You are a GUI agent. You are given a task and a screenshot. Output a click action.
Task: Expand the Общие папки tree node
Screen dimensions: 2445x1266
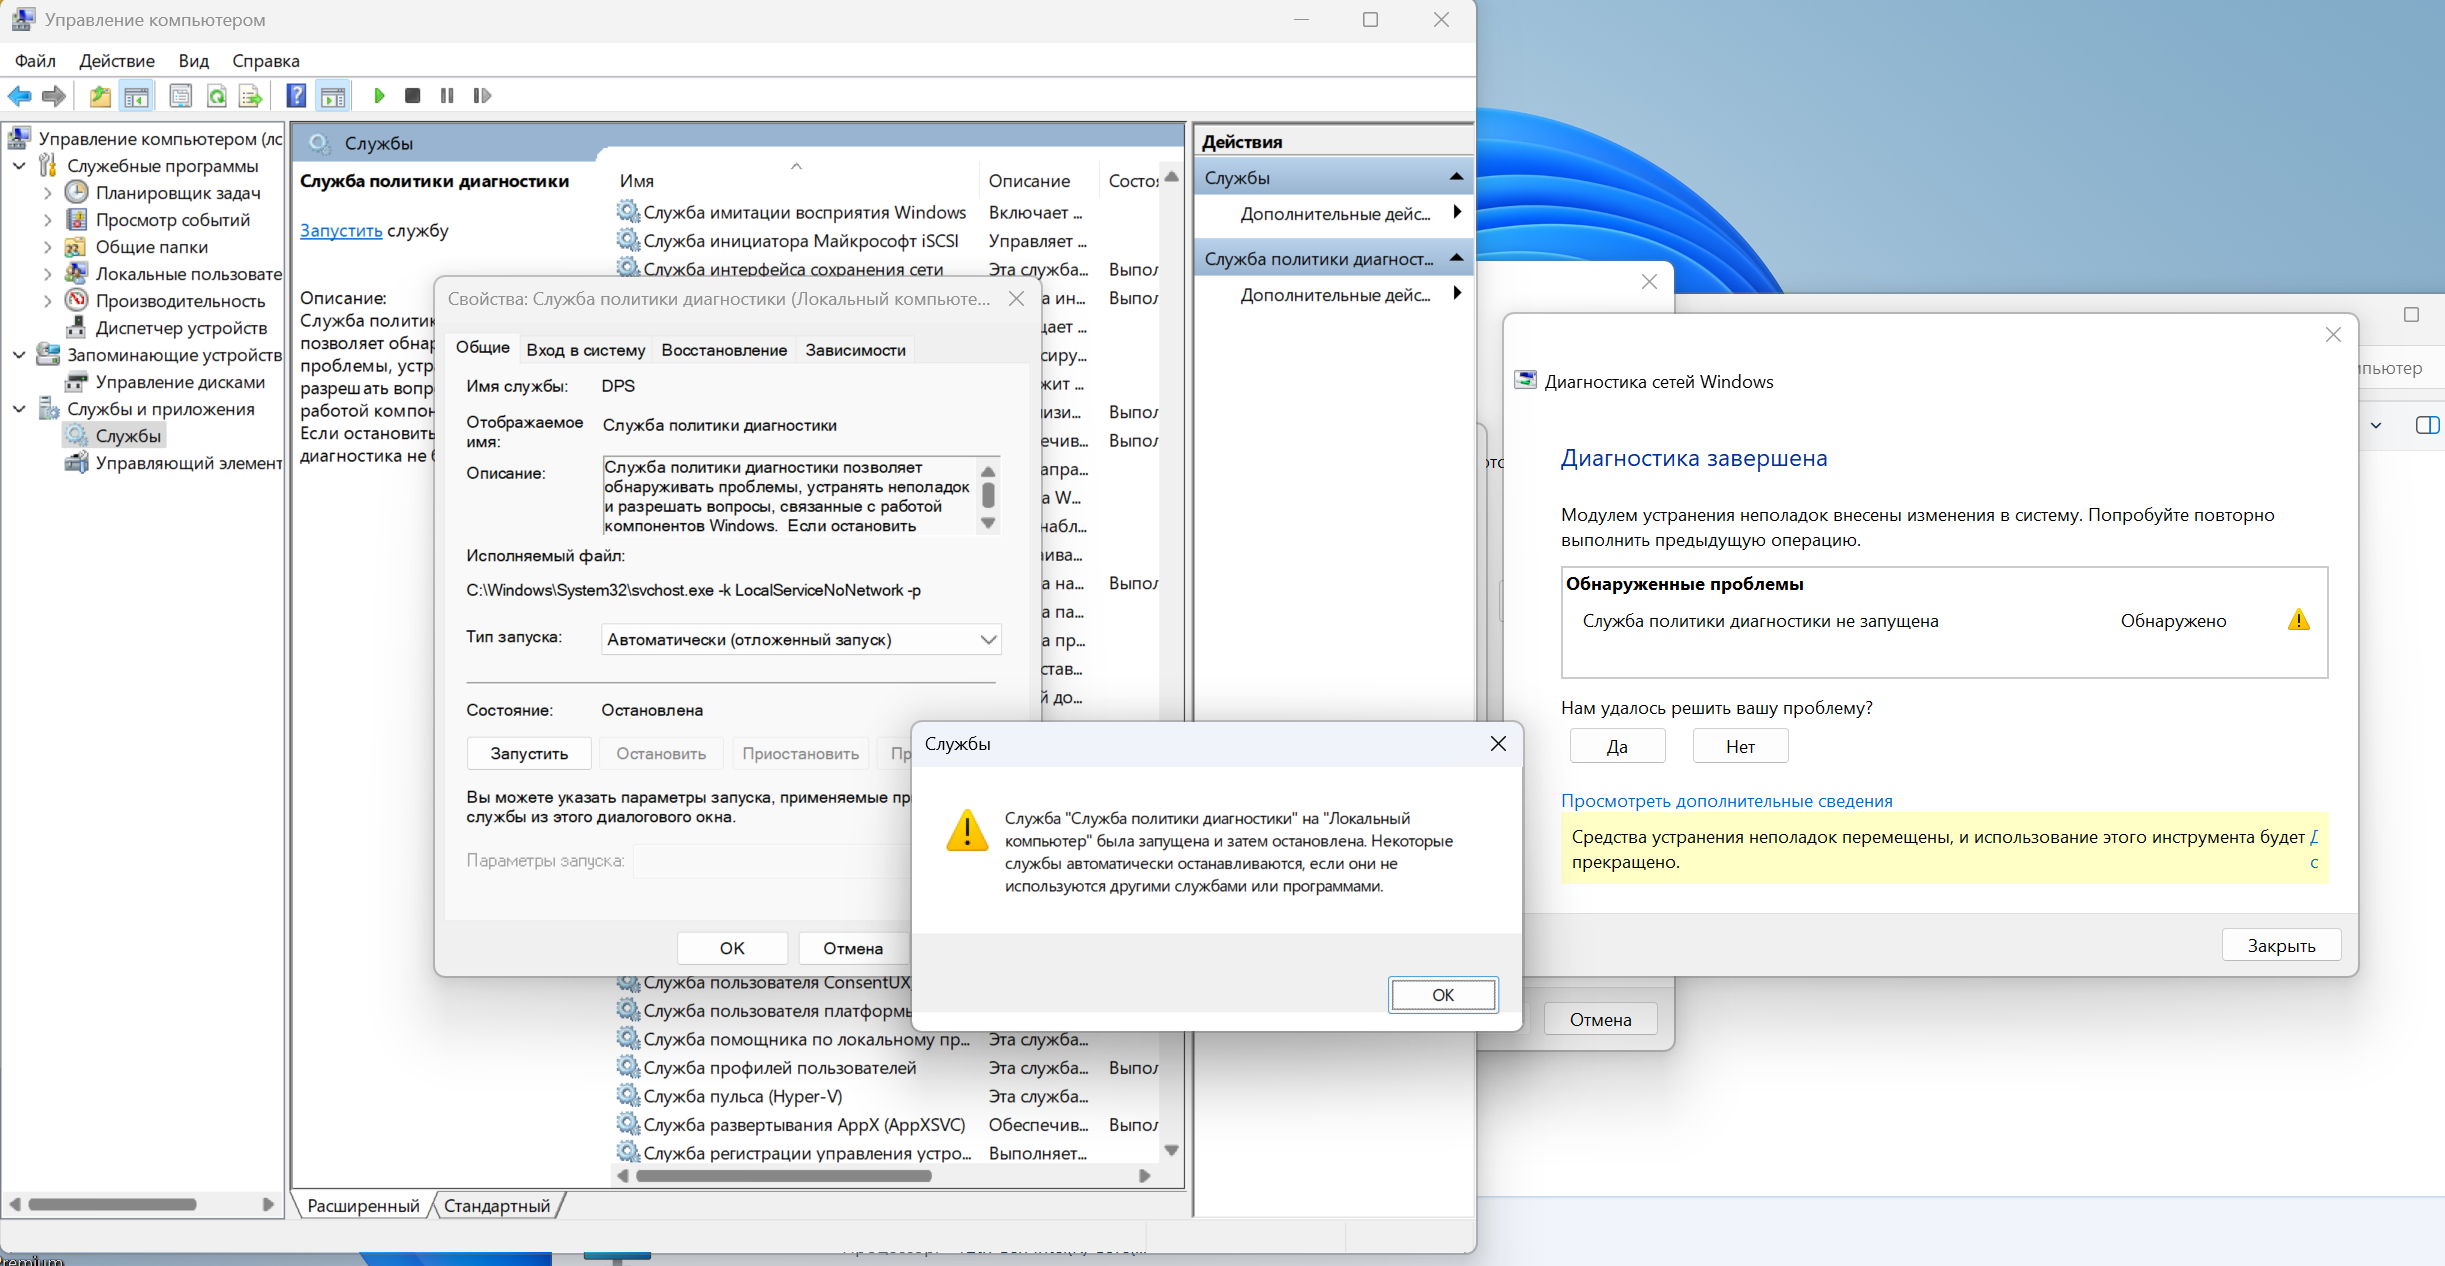[47, 247]
